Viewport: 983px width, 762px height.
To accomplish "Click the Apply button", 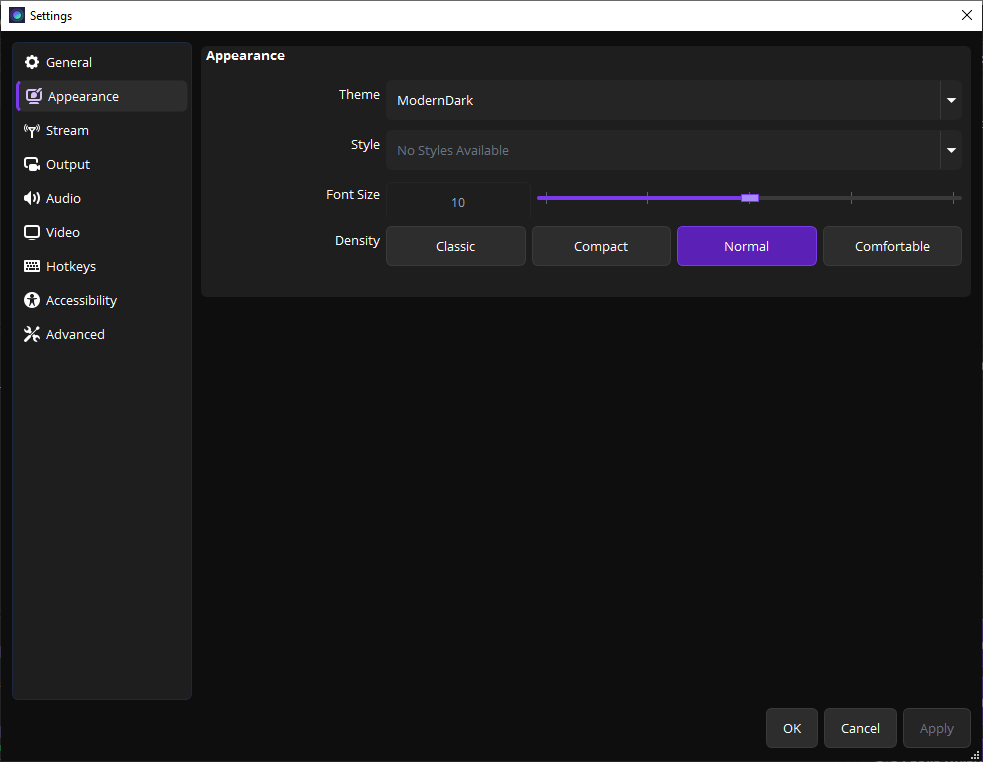I will pyautogui.click(x=937, y=728).
